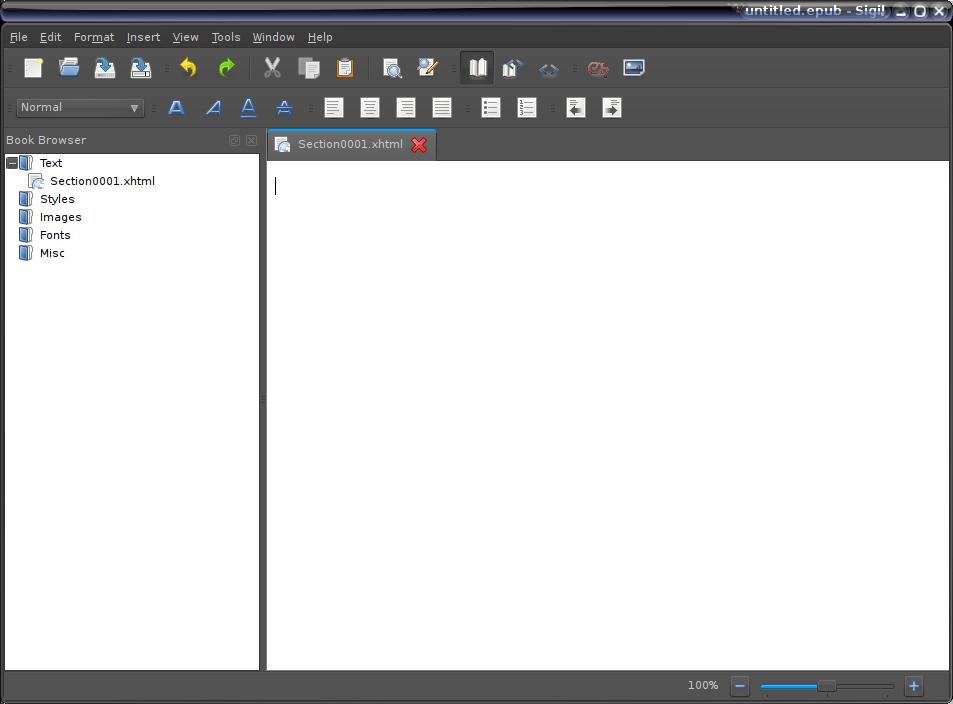This screenshot has height=704, width=953.
Task: Click the zoom in plus button
Action: (x=913, y=686)
